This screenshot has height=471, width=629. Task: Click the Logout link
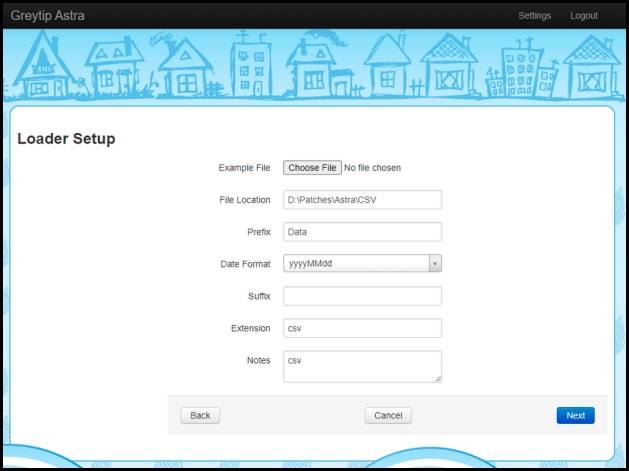pyautogui.click(x=584, y=16)
